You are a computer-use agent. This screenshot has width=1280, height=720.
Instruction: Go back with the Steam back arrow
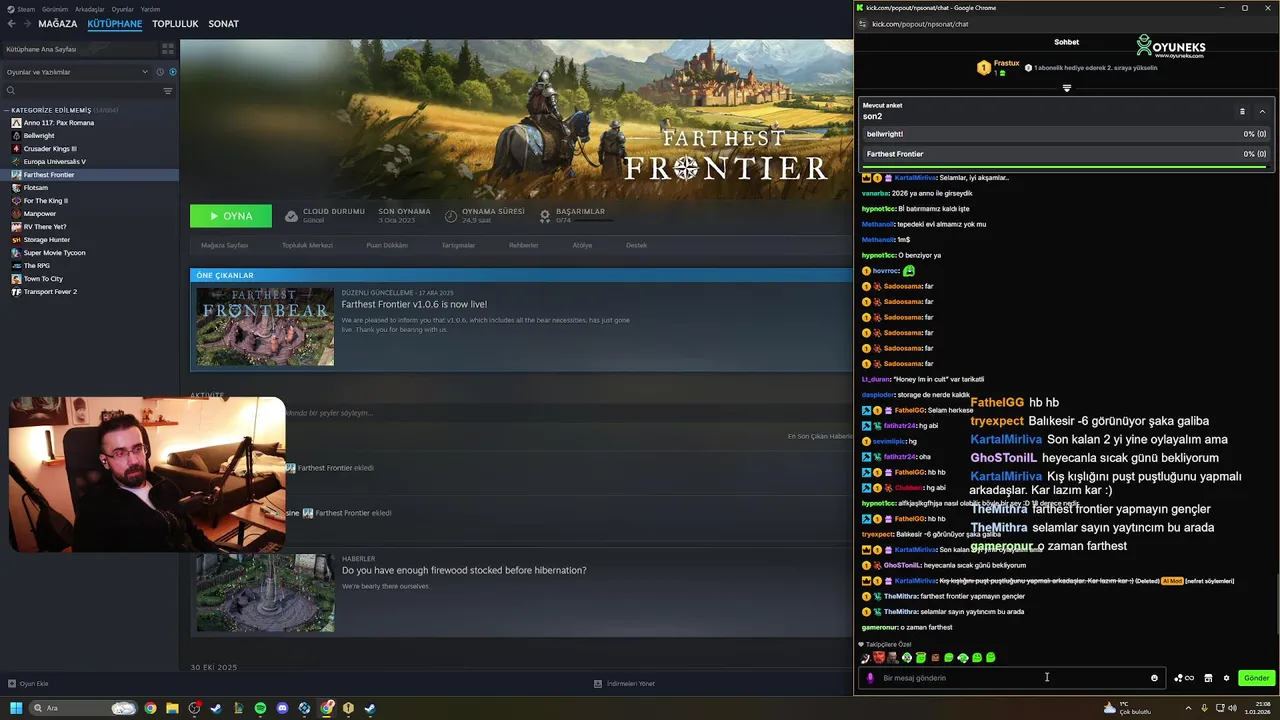pos(11,23)
